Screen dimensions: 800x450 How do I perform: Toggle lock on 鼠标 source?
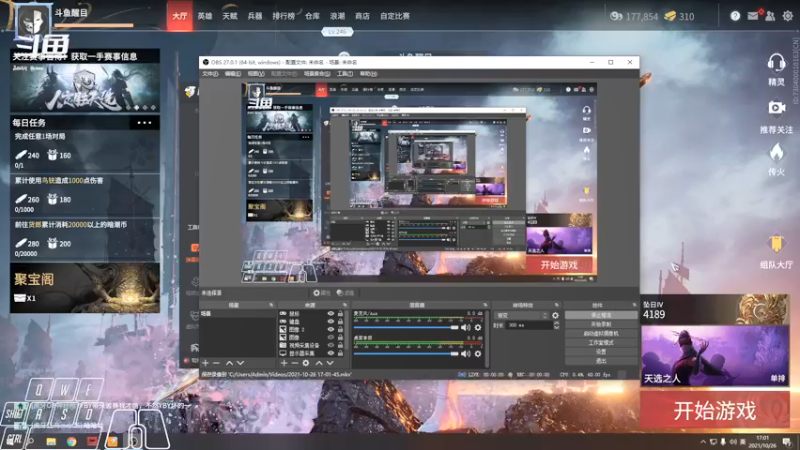[x=340, y=314]
